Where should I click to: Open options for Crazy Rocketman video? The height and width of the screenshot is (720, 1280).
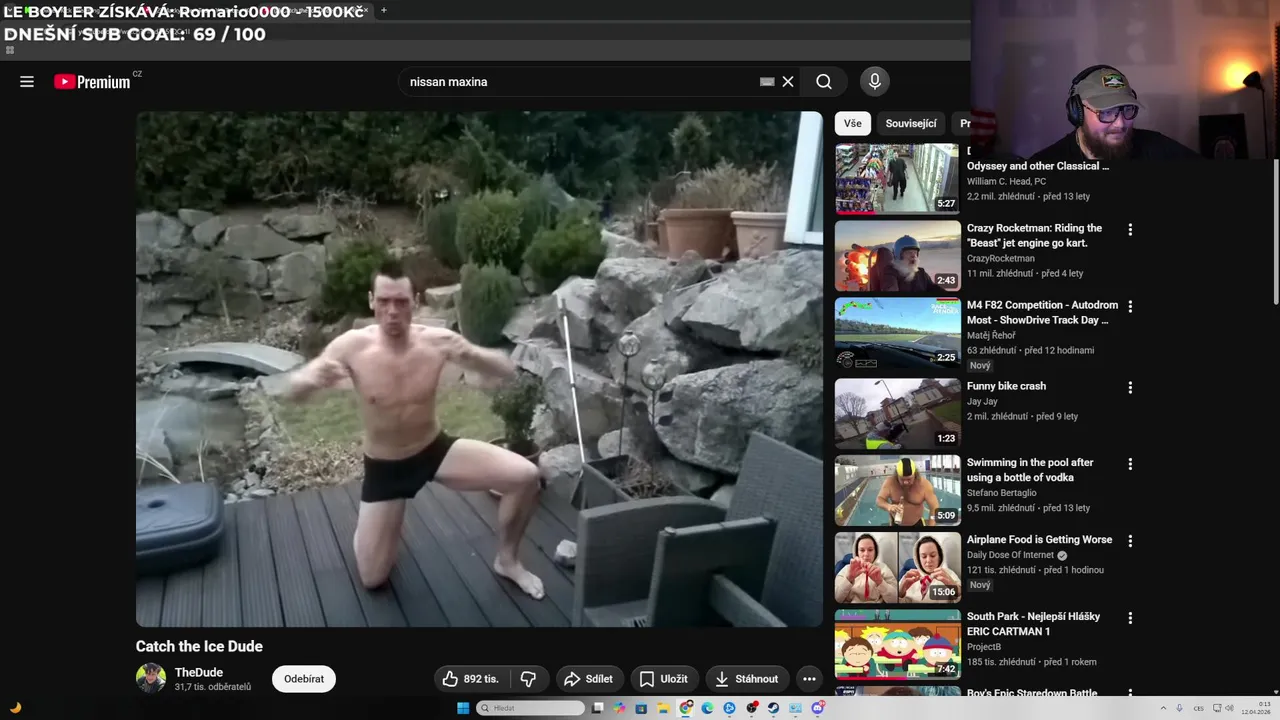point(1130,230)
